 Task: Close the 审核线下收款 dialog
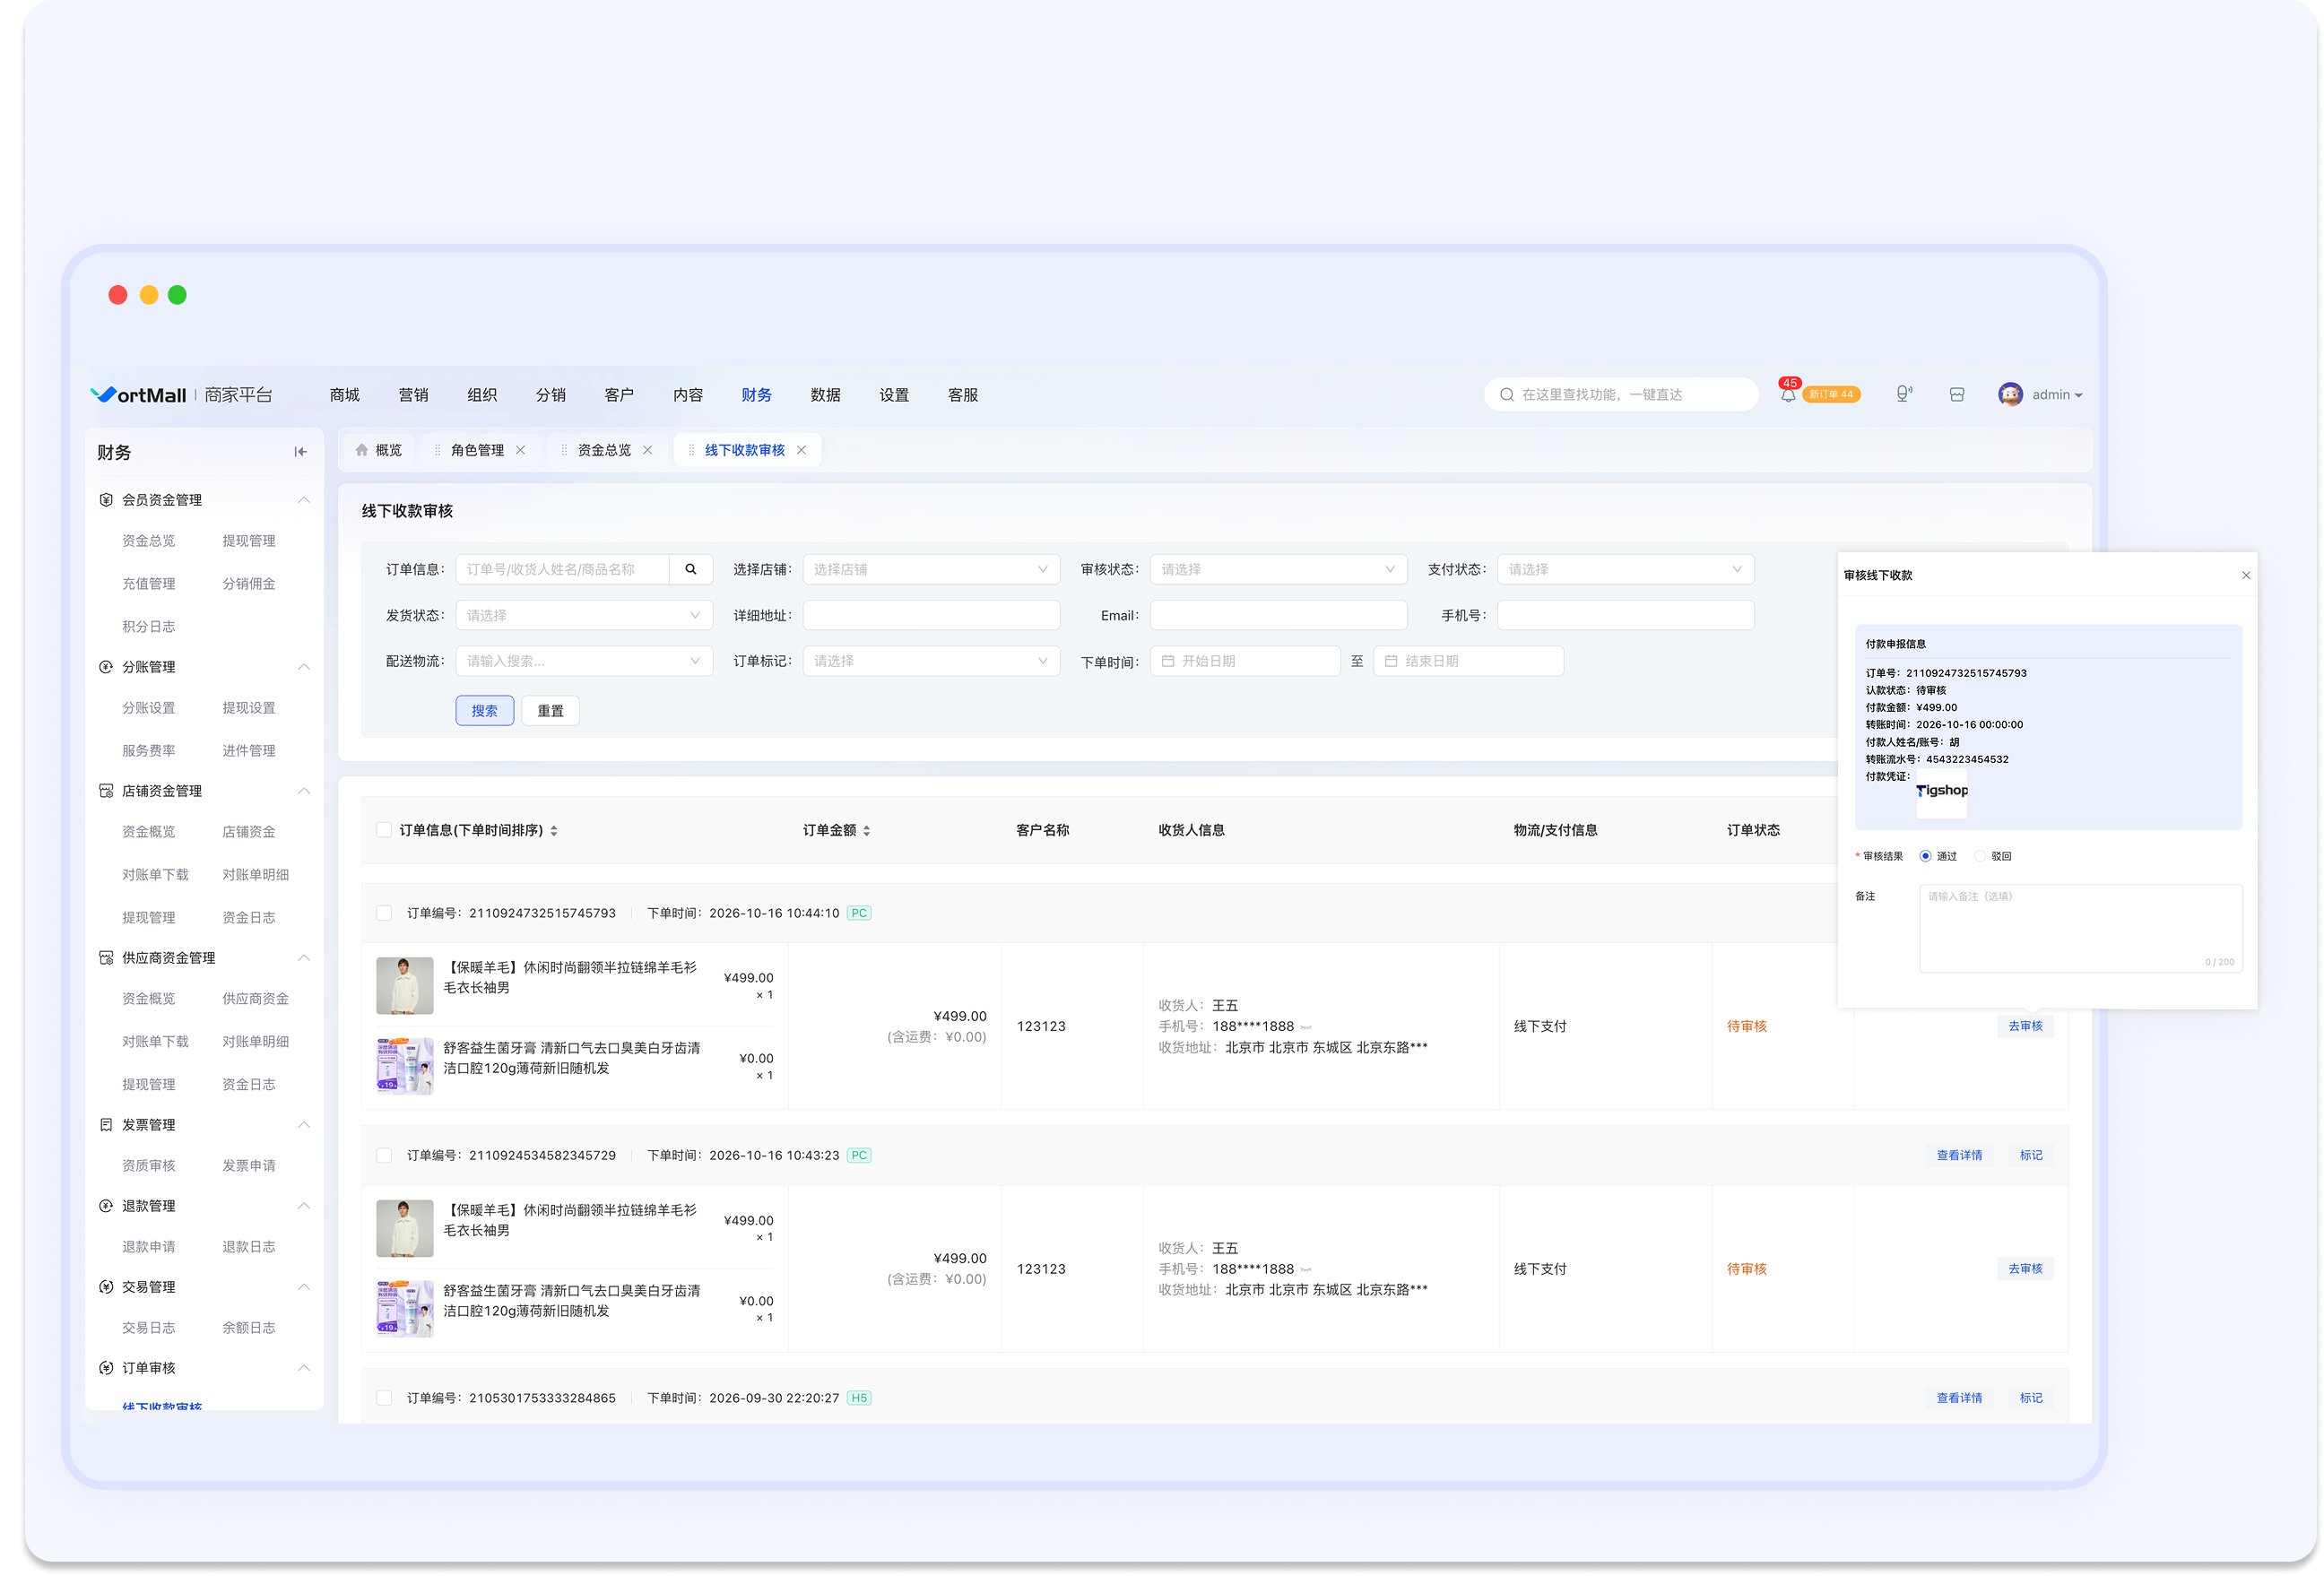click(x=2246, y=575)
